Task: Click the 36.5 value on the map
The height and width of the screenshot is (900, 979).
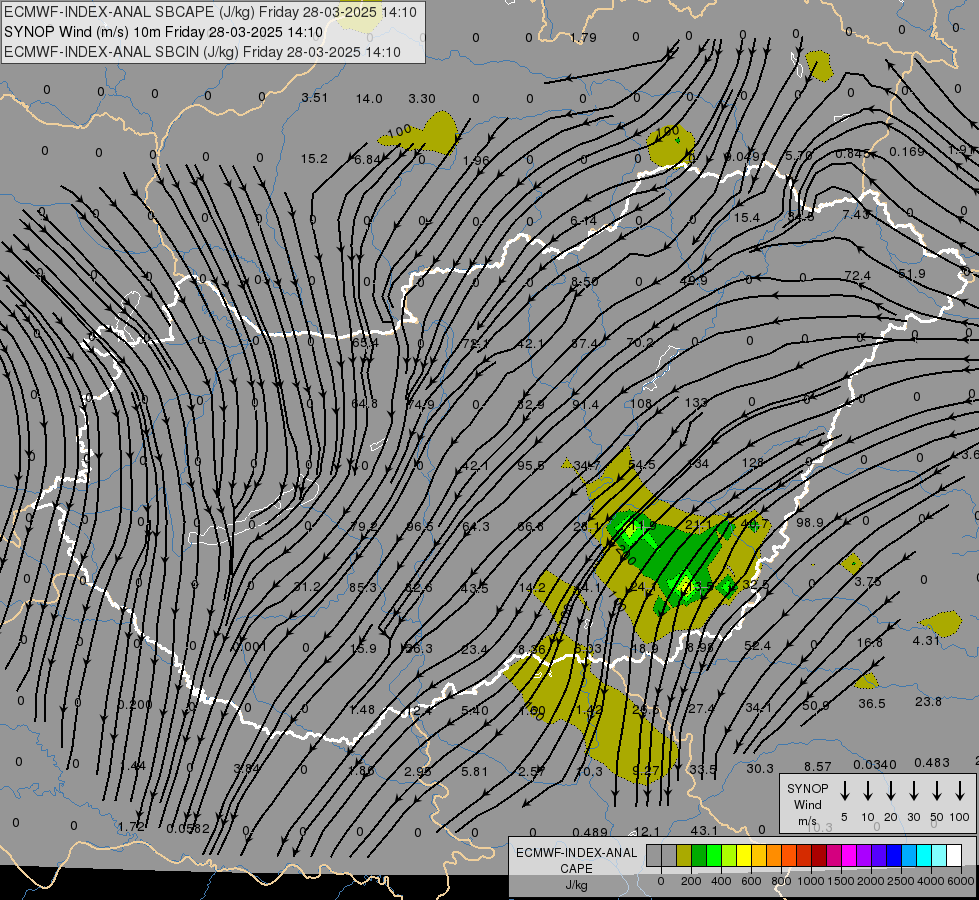Action: pyautogui.click(x=872, y=703)
